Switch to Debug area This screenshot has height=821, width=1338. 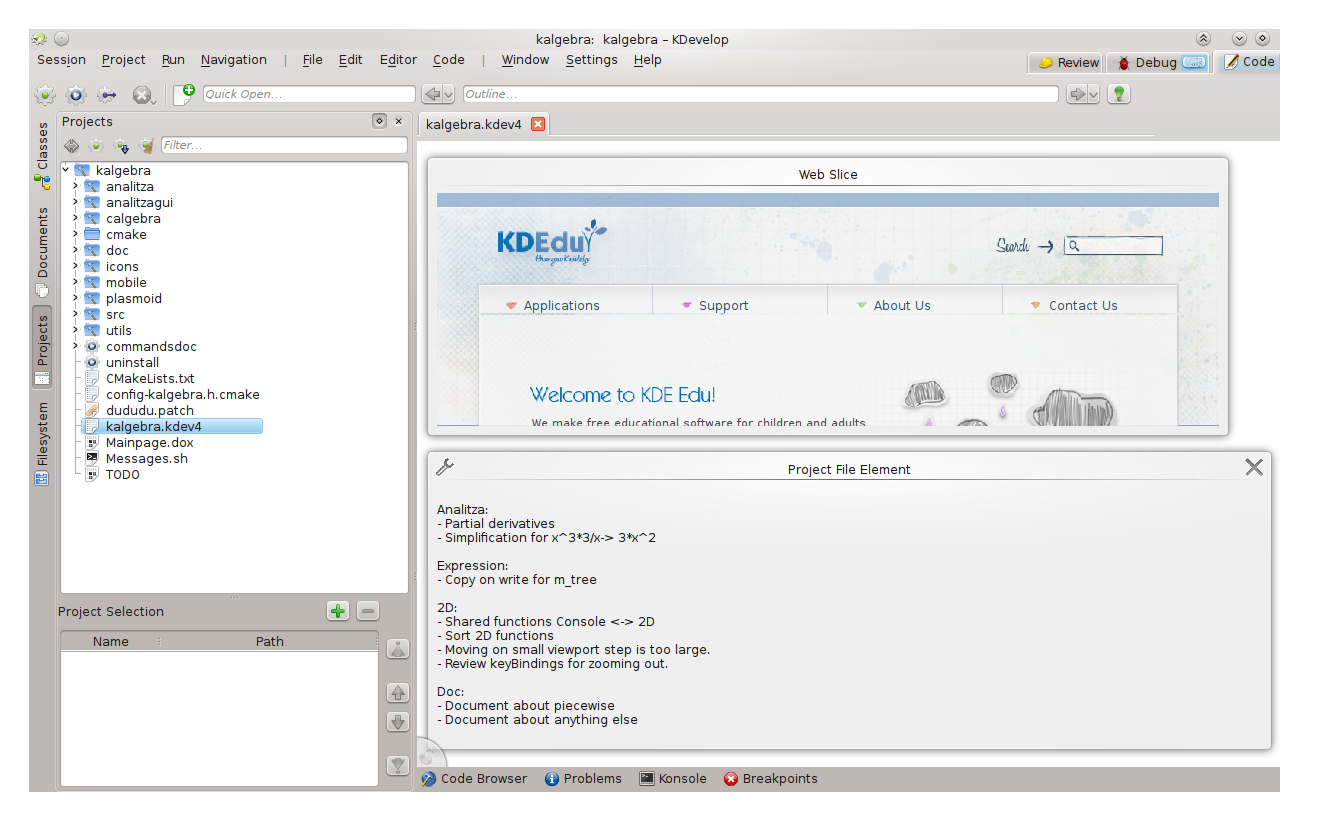click(x=1160, y=62)
